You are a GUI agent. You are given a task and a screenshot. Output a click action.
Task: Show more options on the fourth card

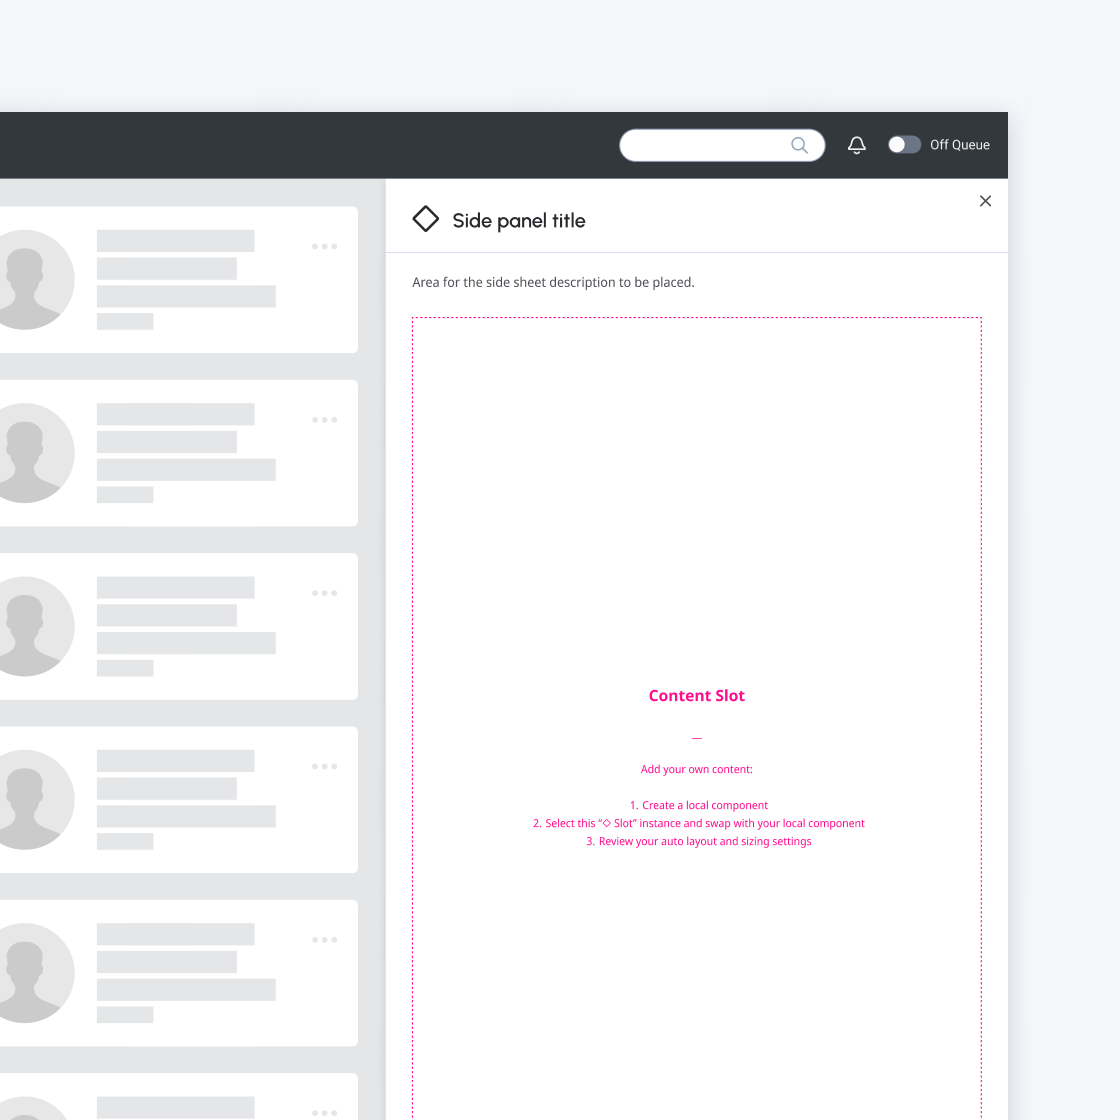324,767
